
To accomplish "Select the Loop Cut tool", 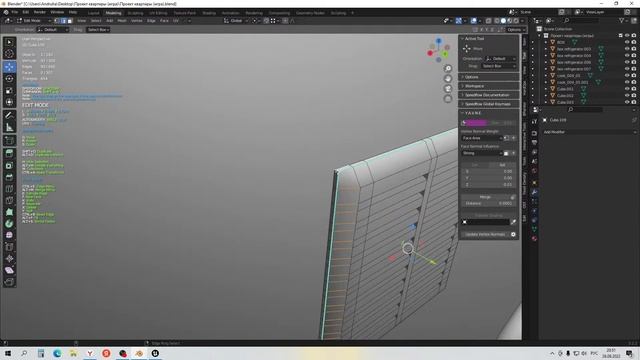I will point(9,189).
